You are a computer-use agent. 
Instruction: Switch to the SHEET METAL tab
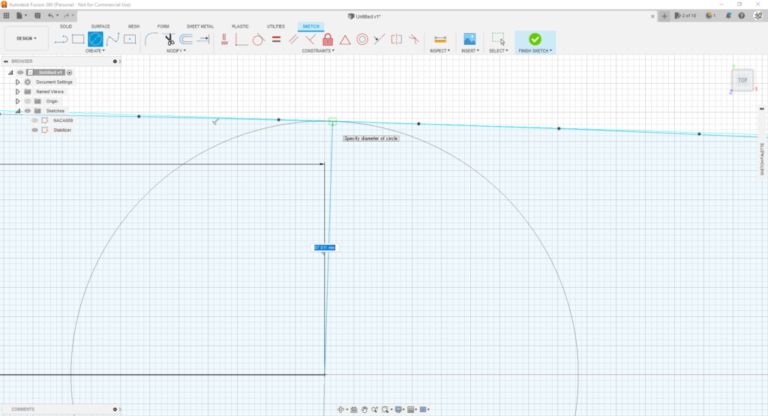pyautogui.click(x=200, y=26)
